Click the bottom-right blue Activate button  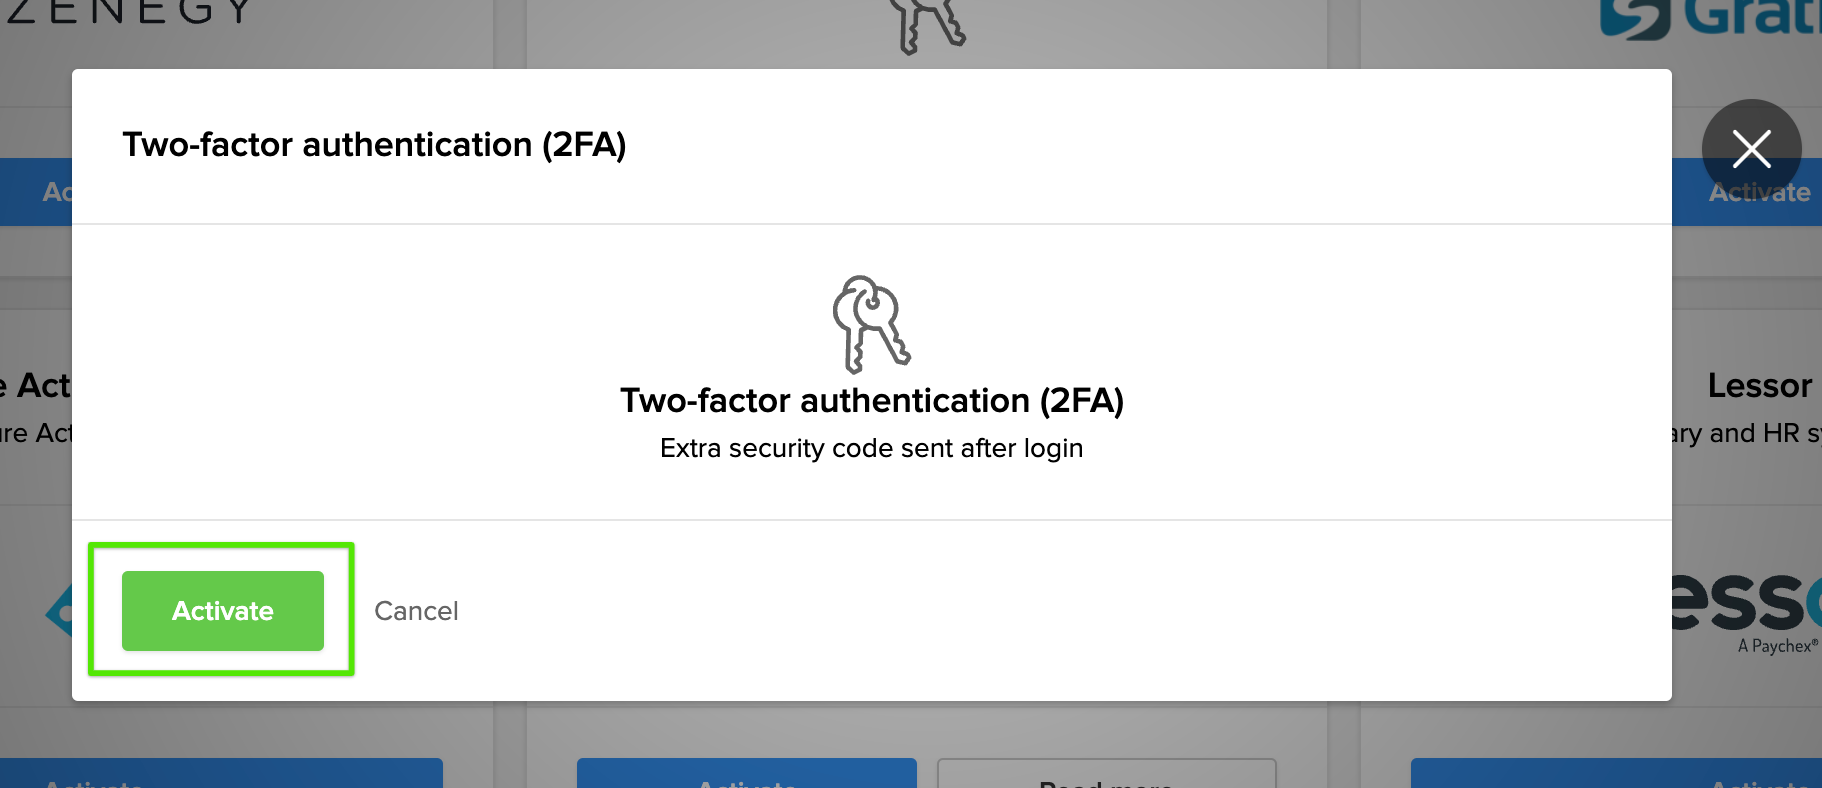tap(1616, 773)
